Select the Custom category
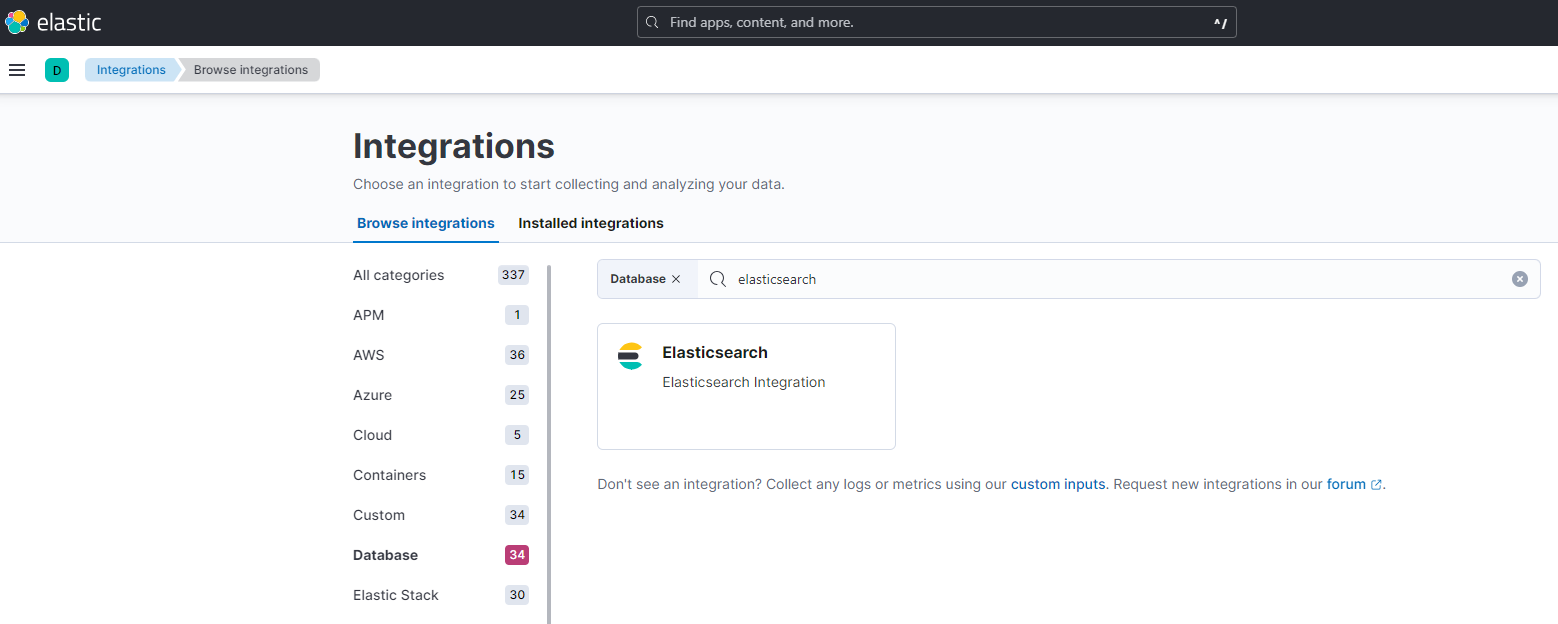This screenshot has width=1558, height=624. point(441,515)
